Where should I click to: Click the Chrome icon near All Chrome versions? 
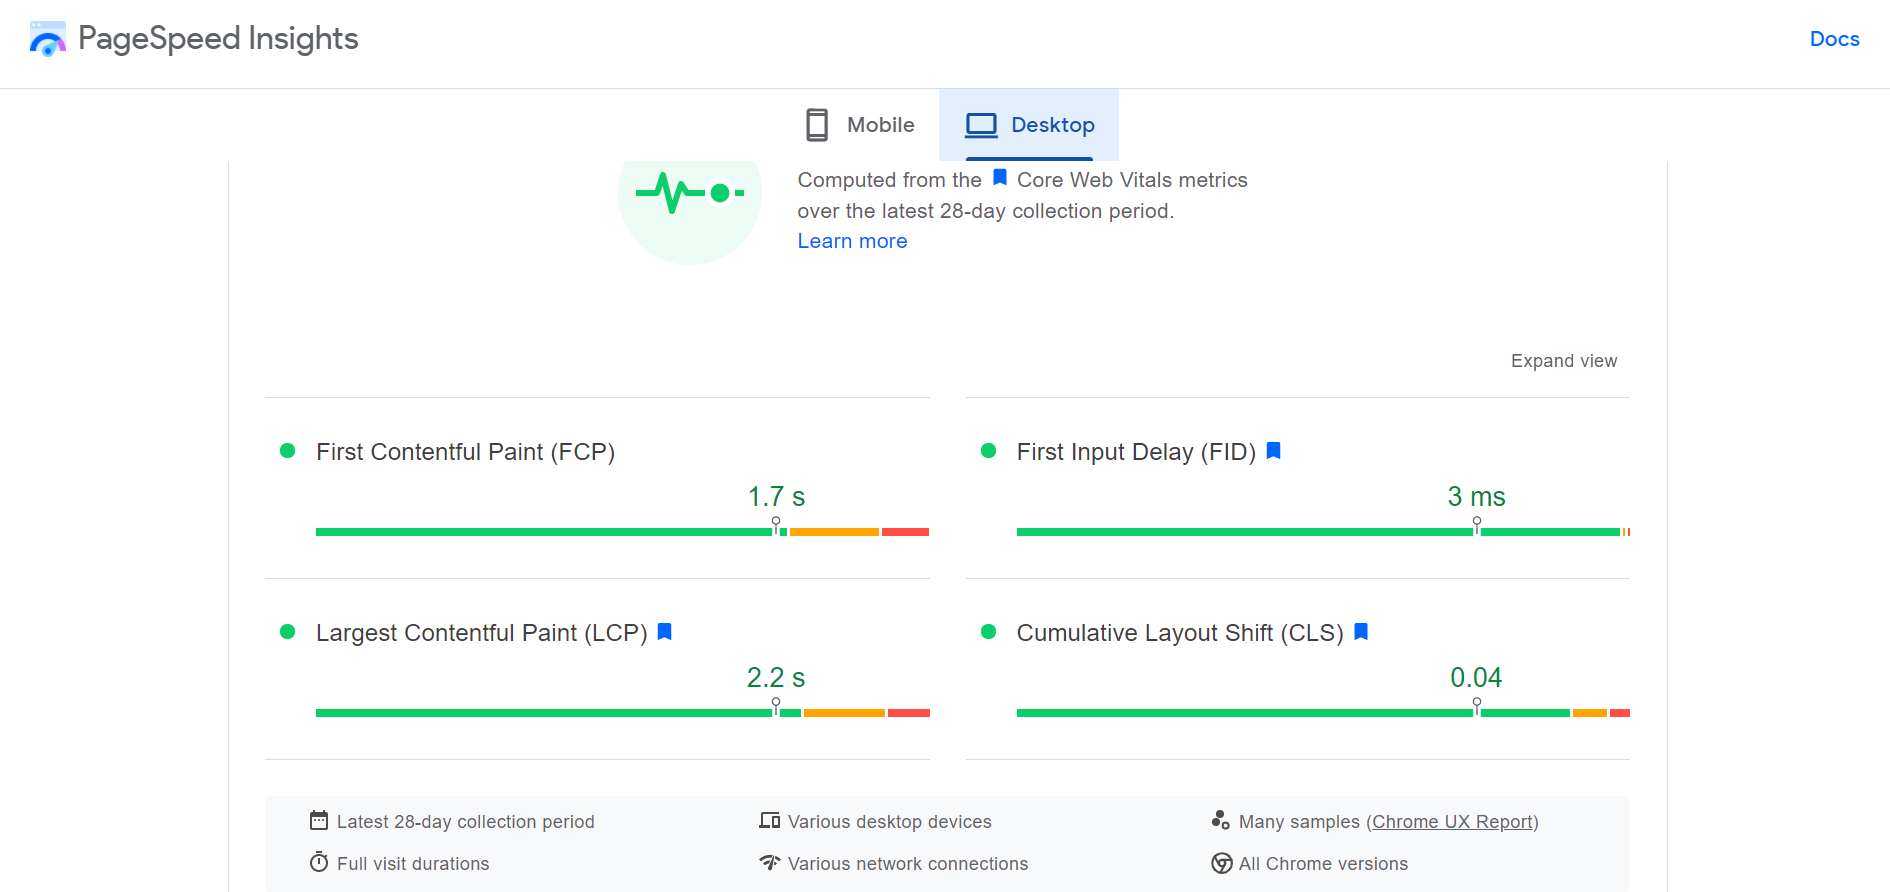tap(1221, 862)
